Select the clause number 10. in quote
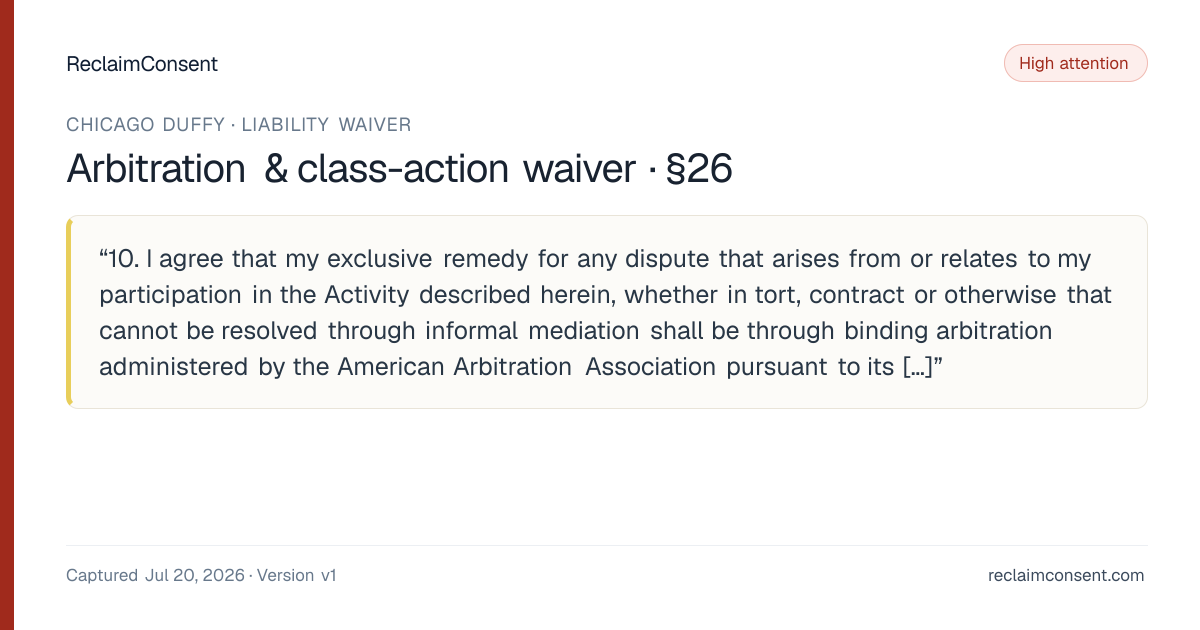This screenshot has height=630, width=1200. pyautogui.click(x=123, y=259)
